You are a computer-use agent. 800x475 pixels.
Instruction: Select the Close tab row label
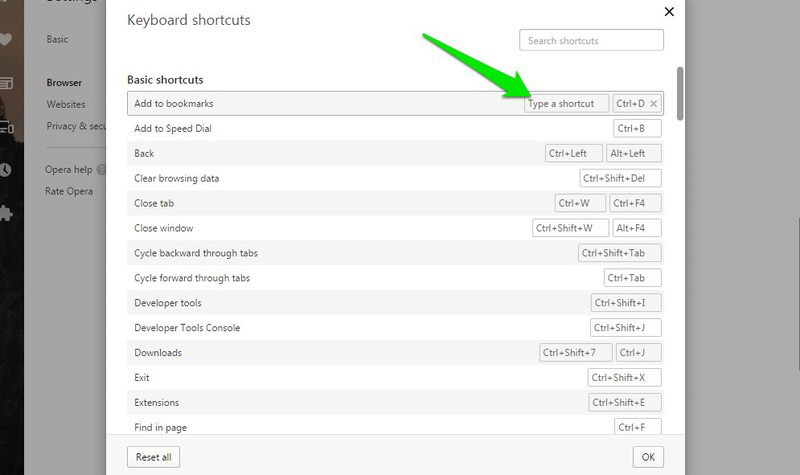pos(154,203)
